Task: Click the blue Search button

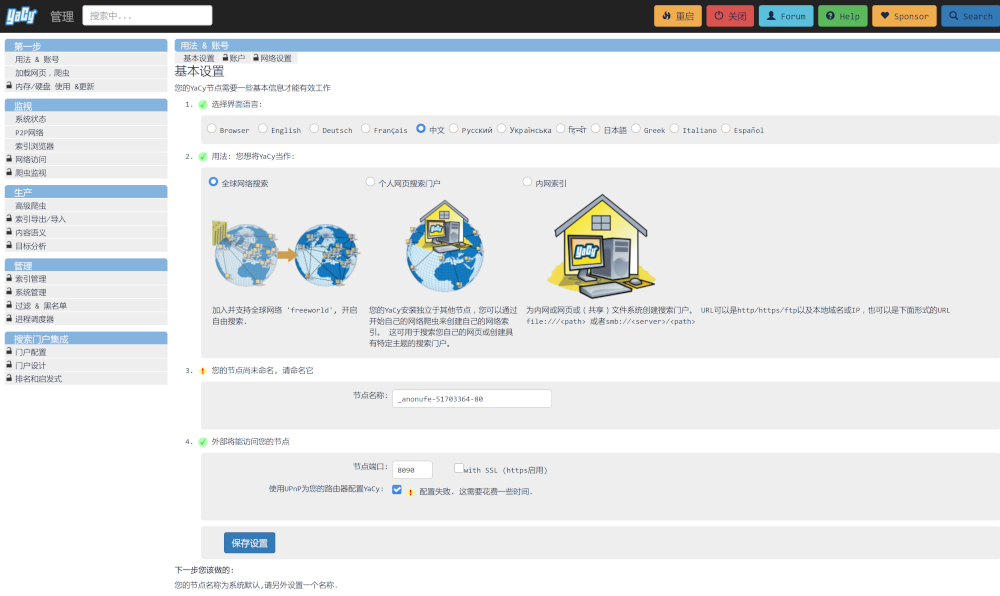Action: point(969,16)
